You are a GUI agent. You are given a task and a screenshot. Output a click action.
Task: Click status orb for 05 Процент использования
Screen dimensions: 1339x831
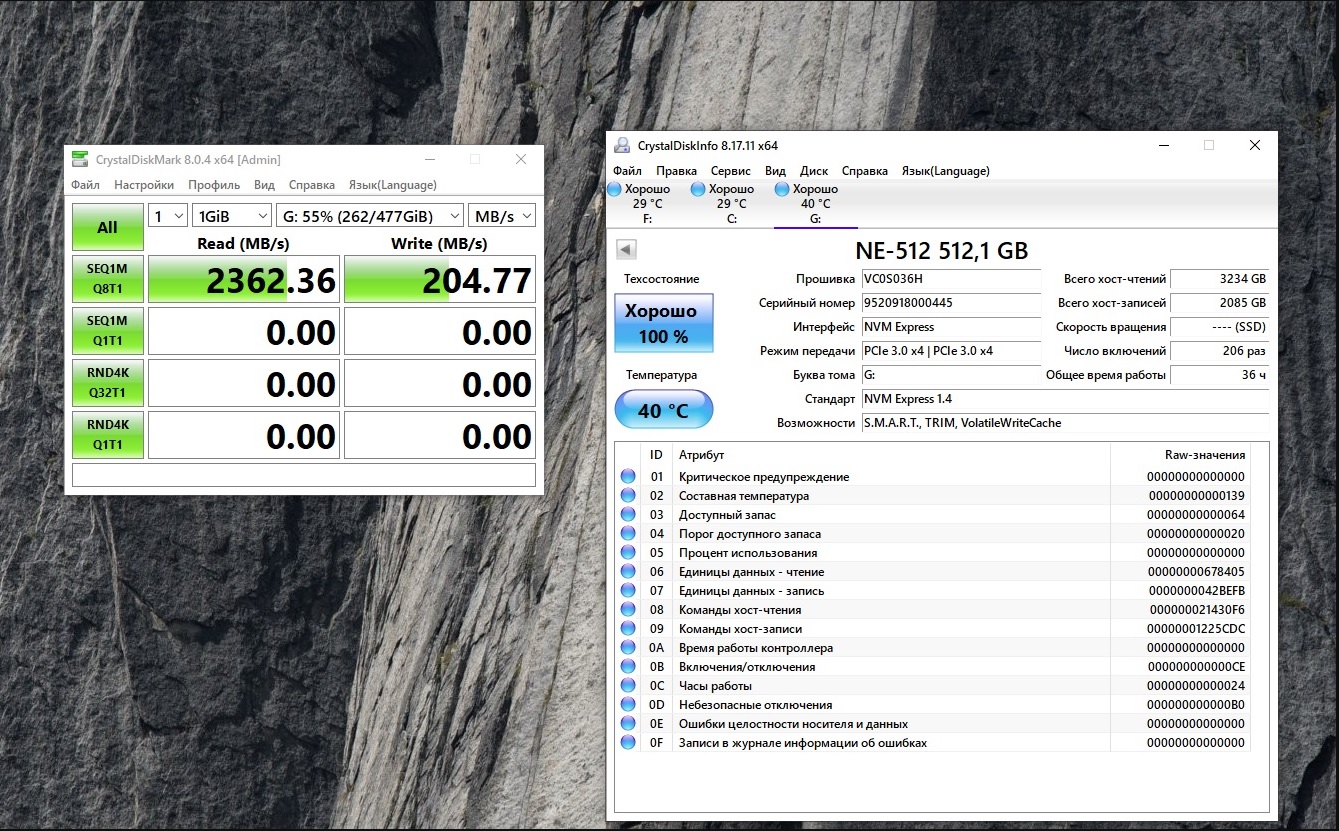coord(628,553)
